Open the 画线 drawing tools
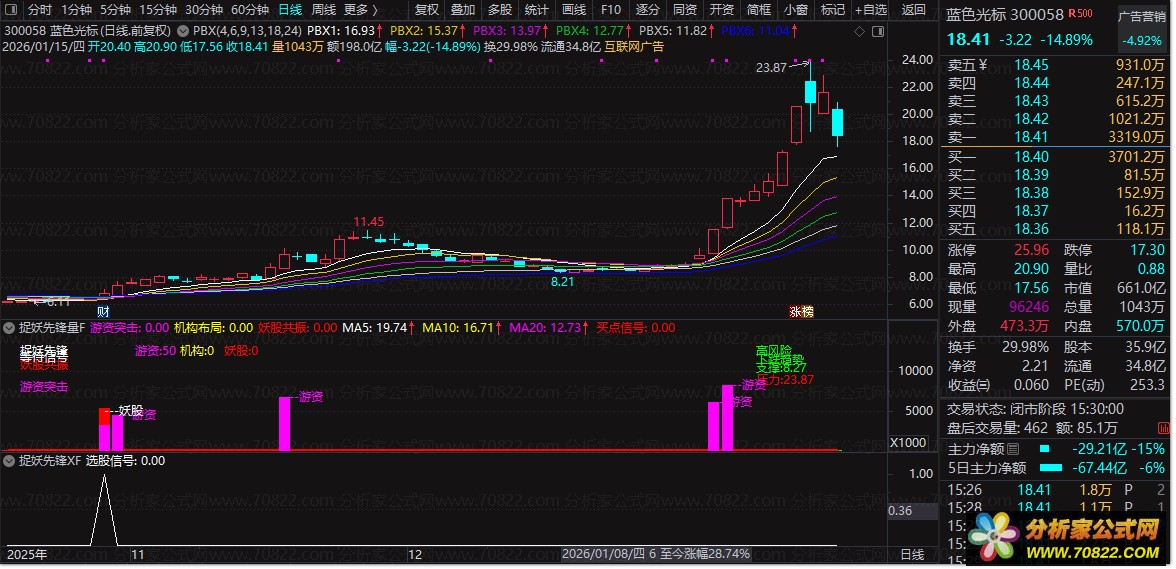 (574, 10)
